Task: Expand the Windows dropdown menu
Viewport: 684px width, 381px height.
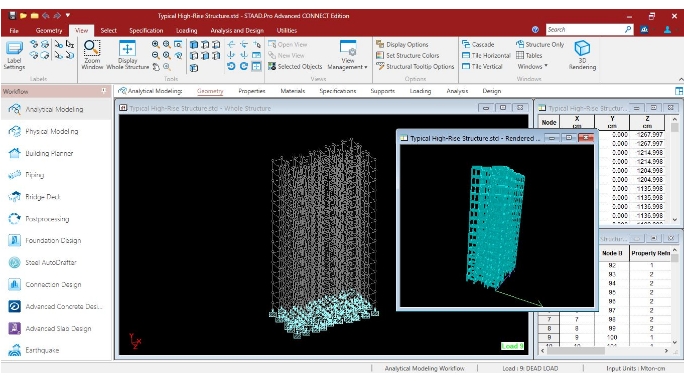Action: pos(532,66)
